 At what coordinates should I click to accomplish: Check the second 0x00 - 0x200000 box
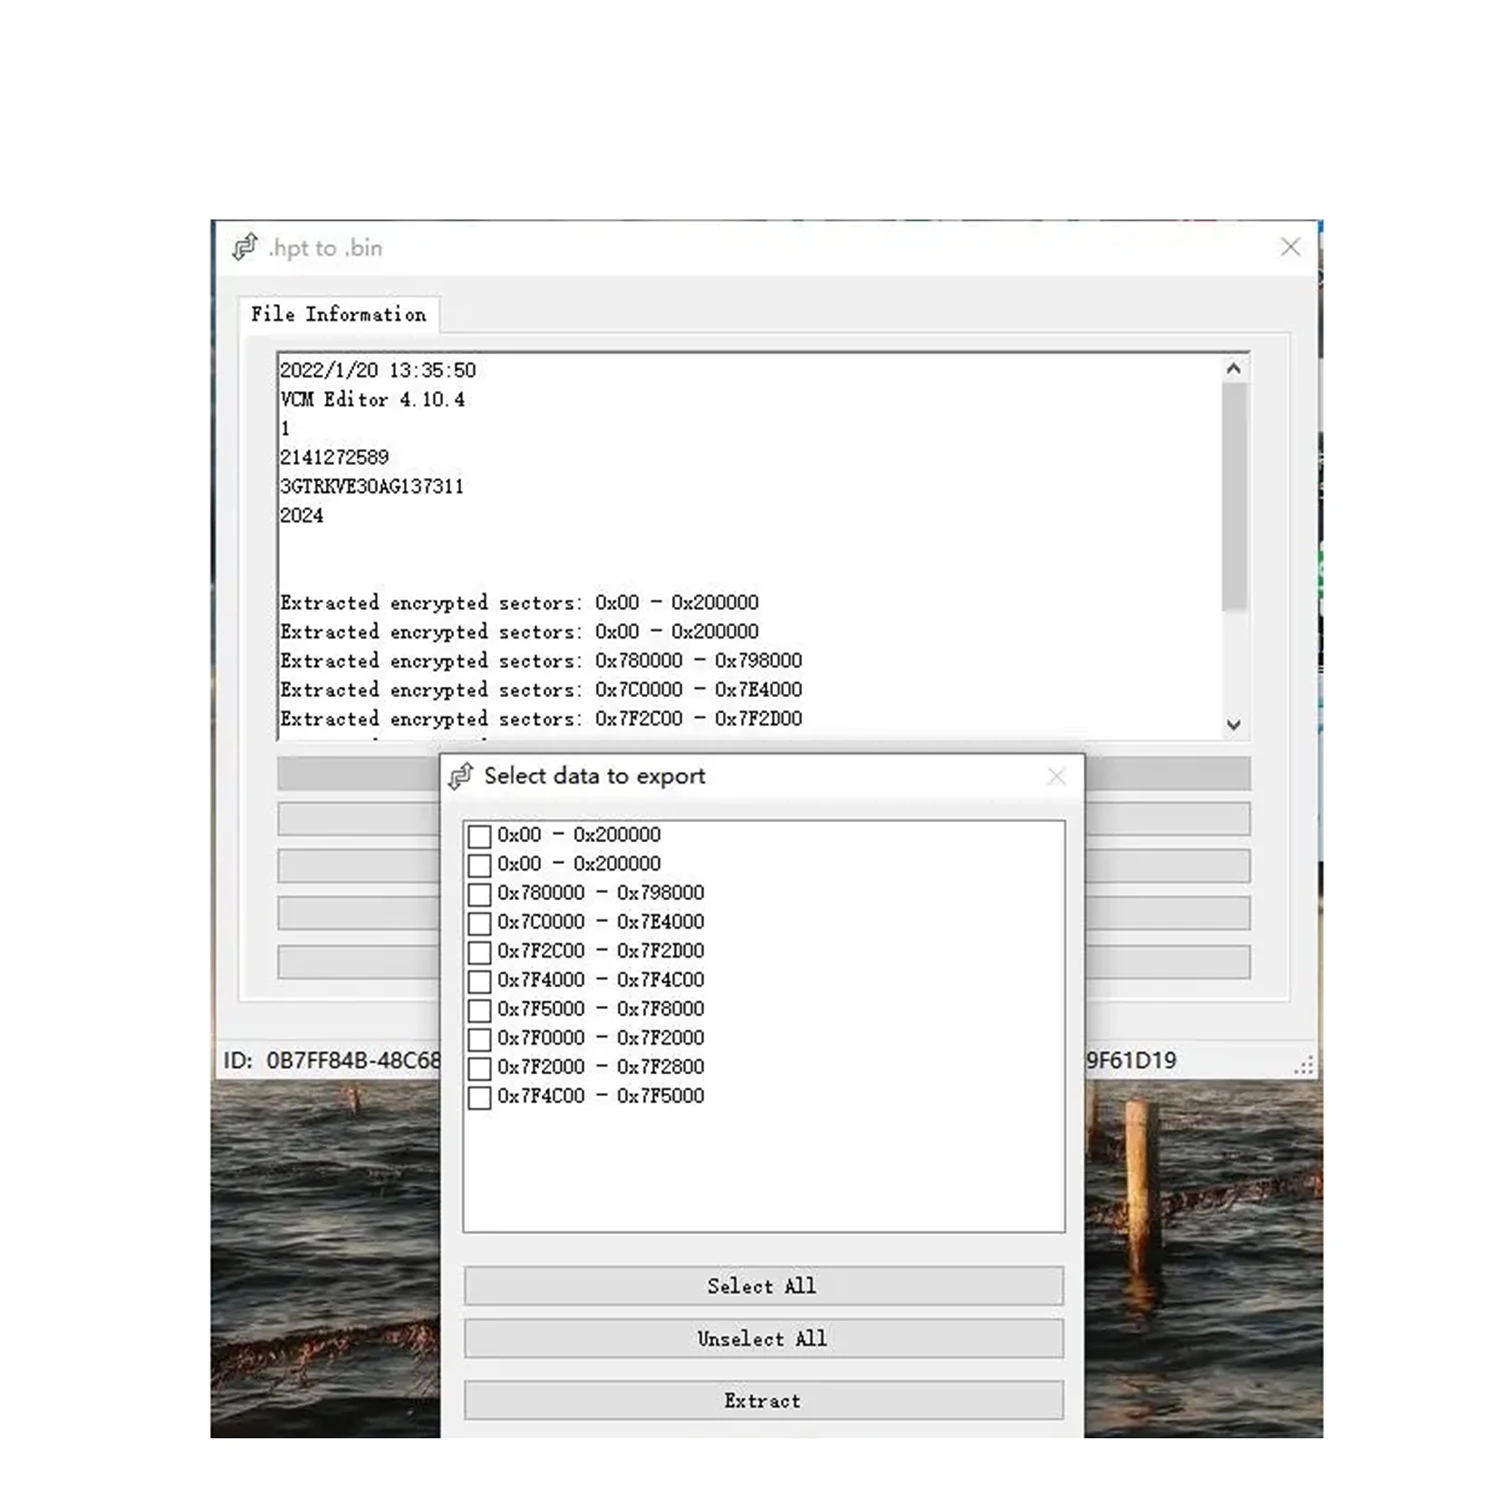[x=480, y=865]
